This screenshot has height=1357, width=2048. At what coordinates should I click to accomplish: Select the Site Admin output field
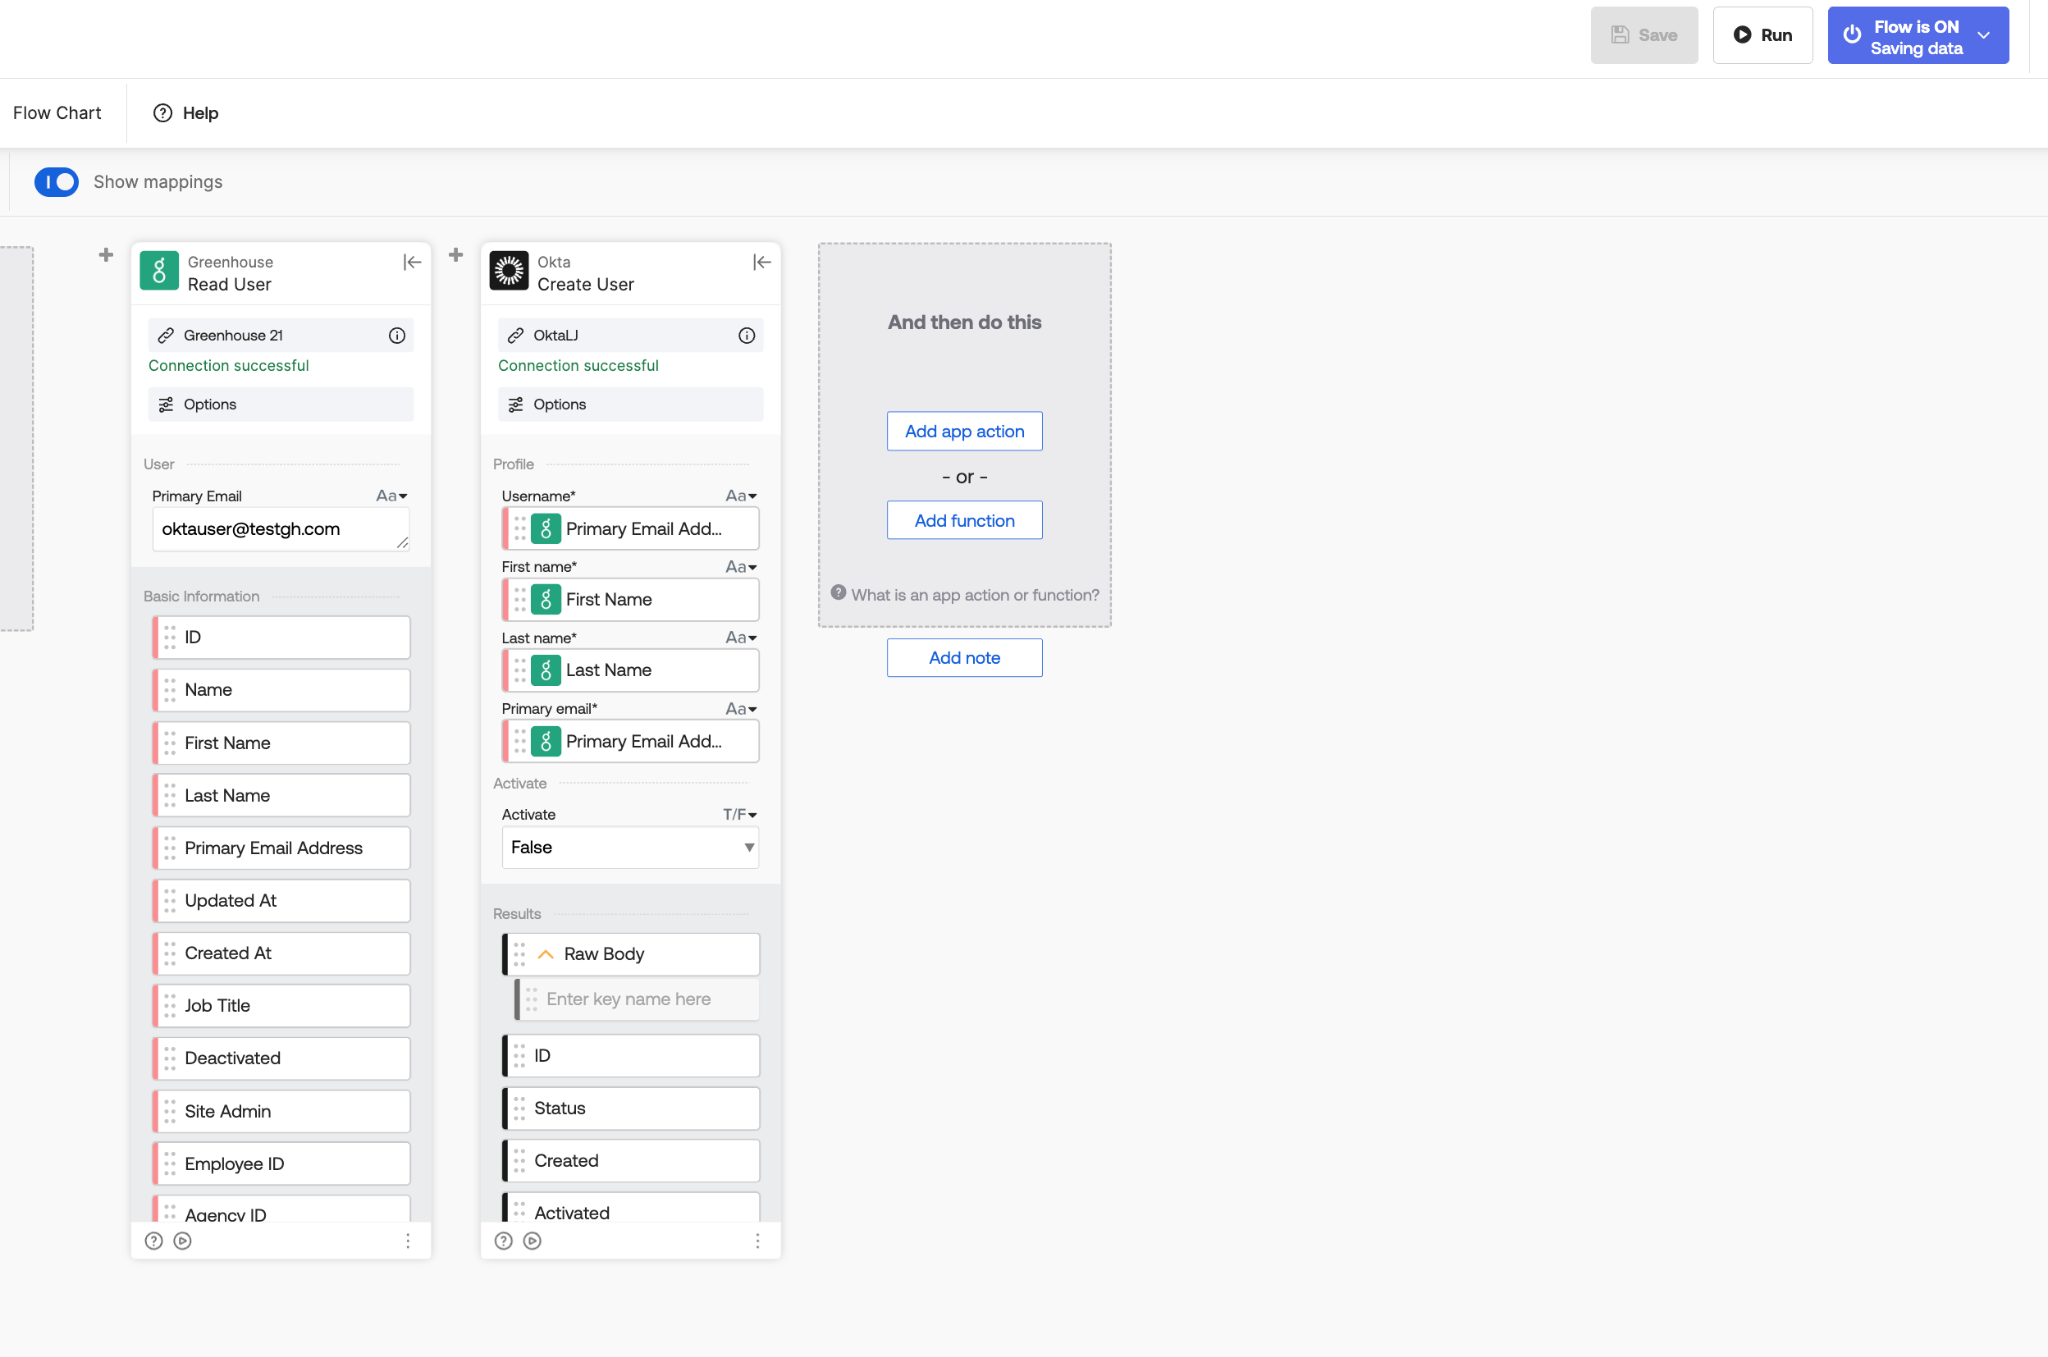281,1111
